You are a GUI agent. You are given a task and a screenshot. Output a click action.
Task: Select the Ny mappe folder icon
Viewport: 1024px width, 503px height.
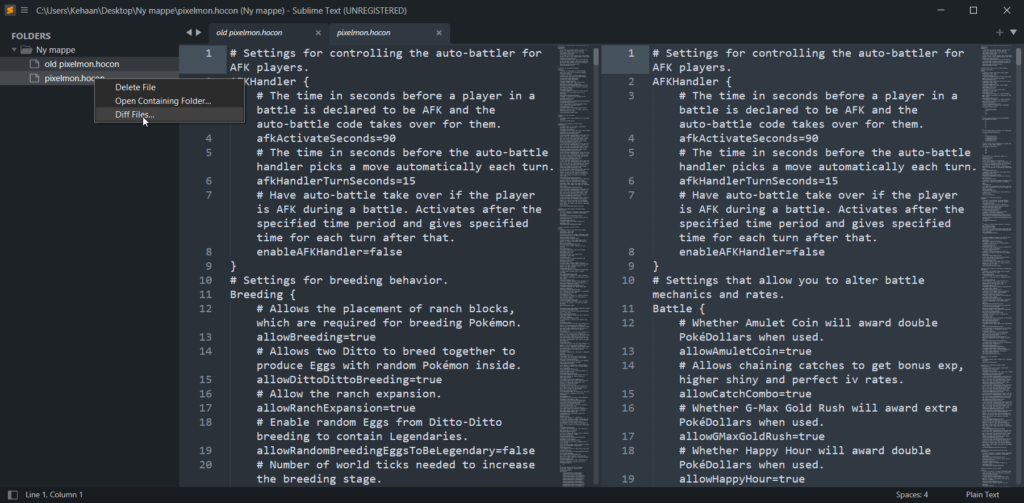[26, 50]
